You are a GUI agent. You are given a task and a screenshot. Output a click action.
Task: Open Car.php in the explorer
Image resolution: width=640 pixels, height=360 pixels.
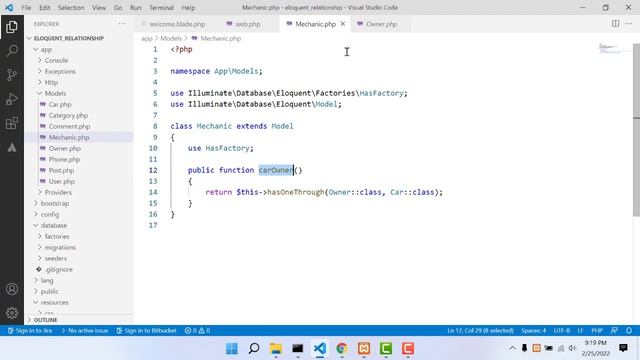pos(60,104)
